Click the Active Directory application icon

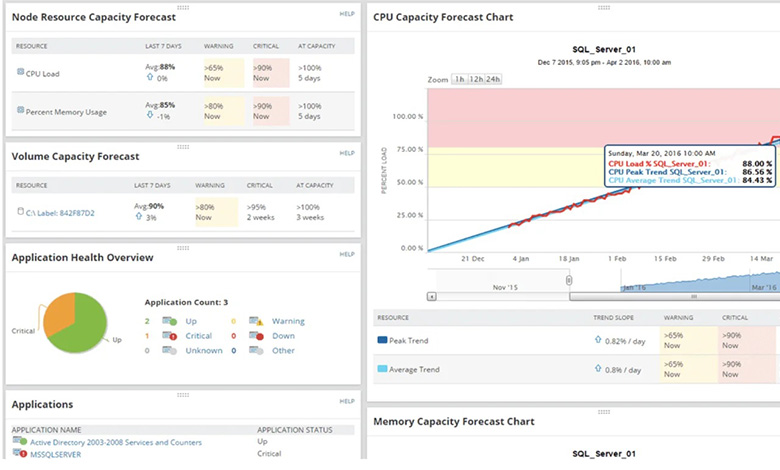[20, 441]
